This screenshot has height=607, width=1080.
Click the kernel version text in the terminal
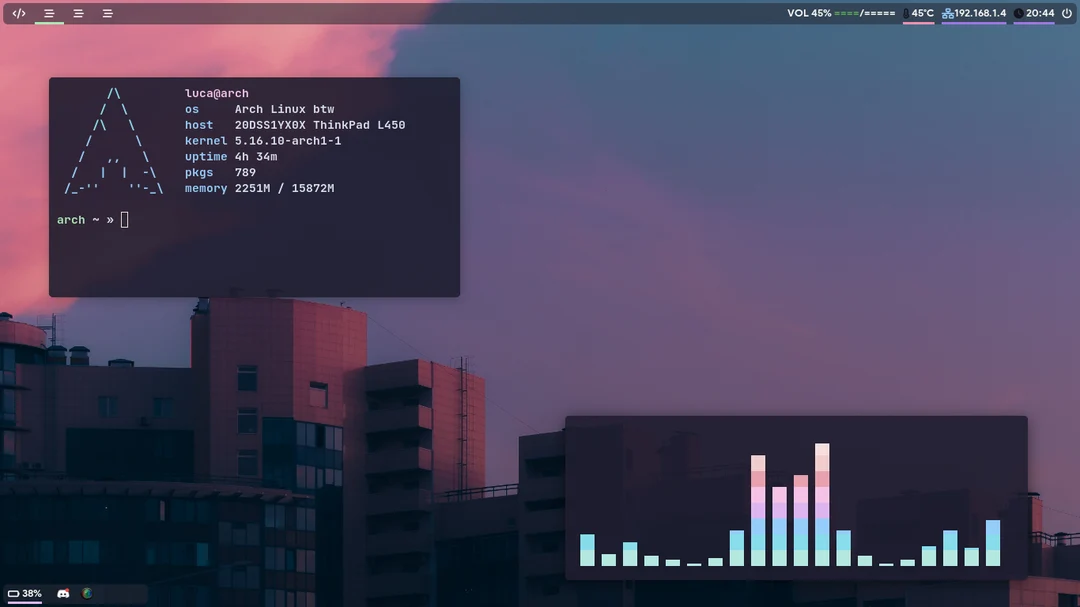click(x=287, y=140)
